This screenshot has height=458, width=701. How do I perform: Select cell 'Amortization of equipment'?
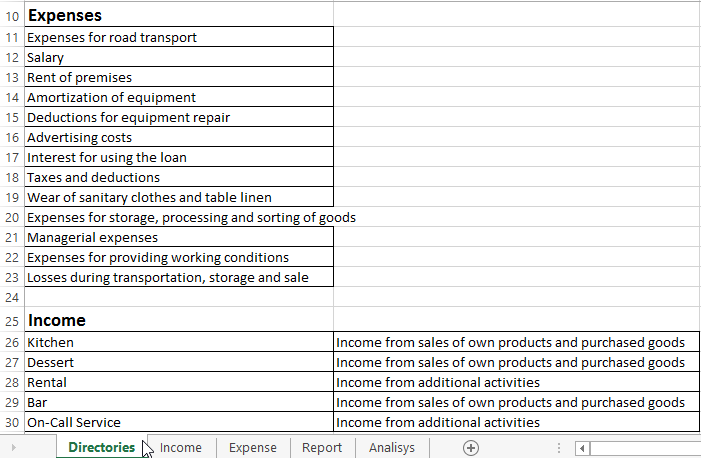tap(179, 97)
